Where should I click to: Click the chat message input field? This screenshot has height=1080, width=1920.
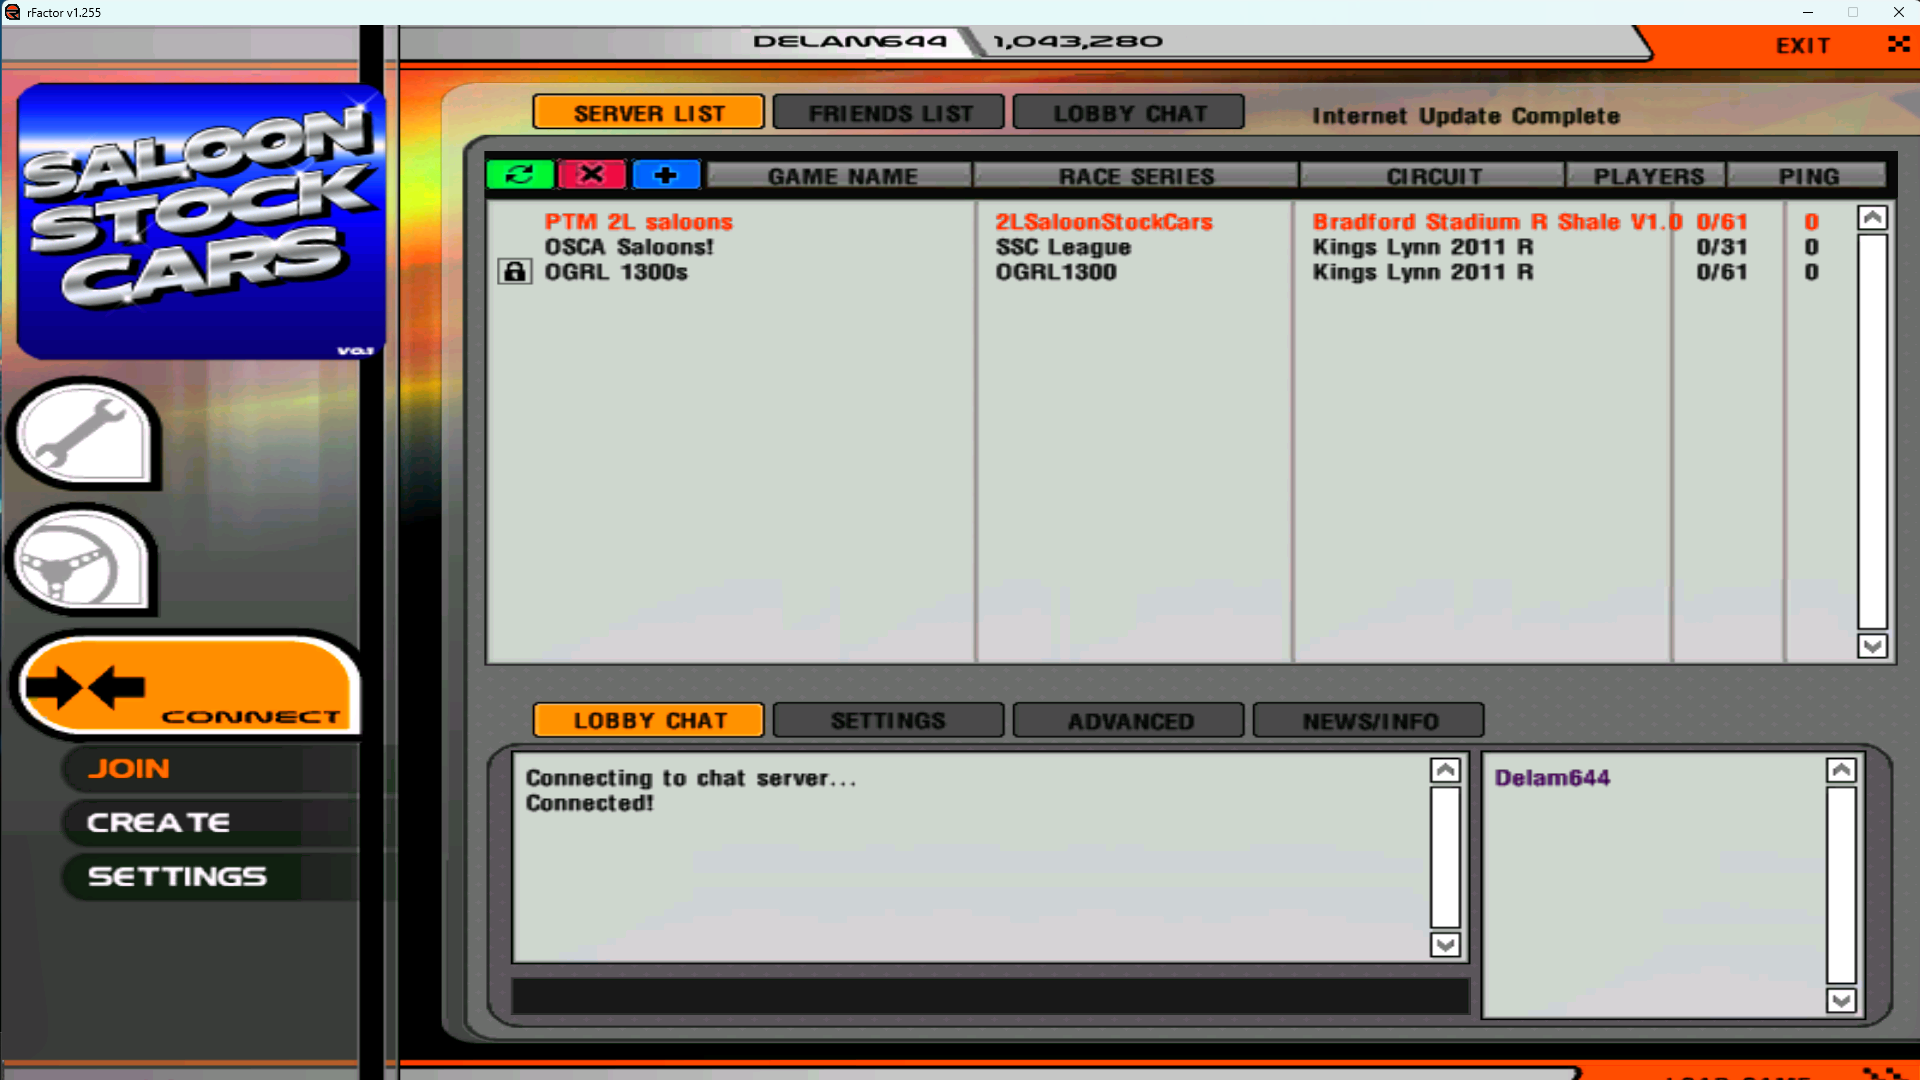990,996
